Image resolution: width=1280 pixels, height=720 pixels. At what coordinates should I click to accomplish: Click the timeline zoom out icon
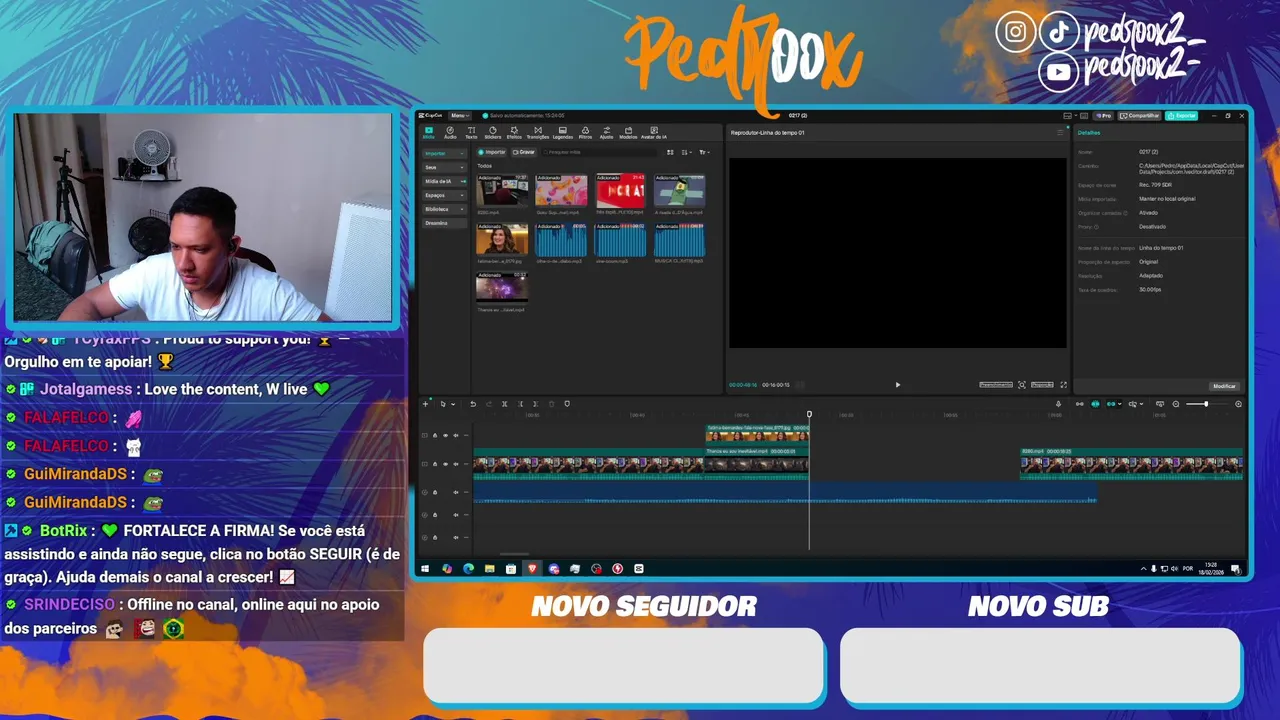point(1175,404)
